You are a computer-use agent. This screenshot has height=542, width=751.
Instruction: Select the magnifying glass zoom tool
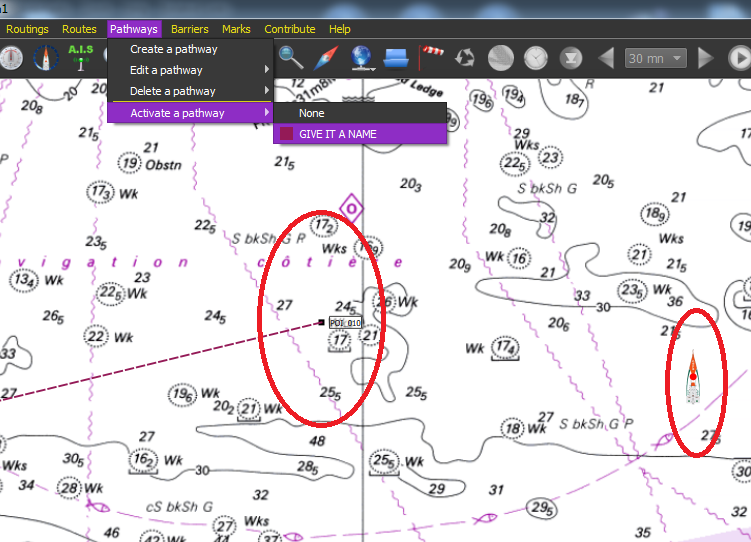[291, 57]
